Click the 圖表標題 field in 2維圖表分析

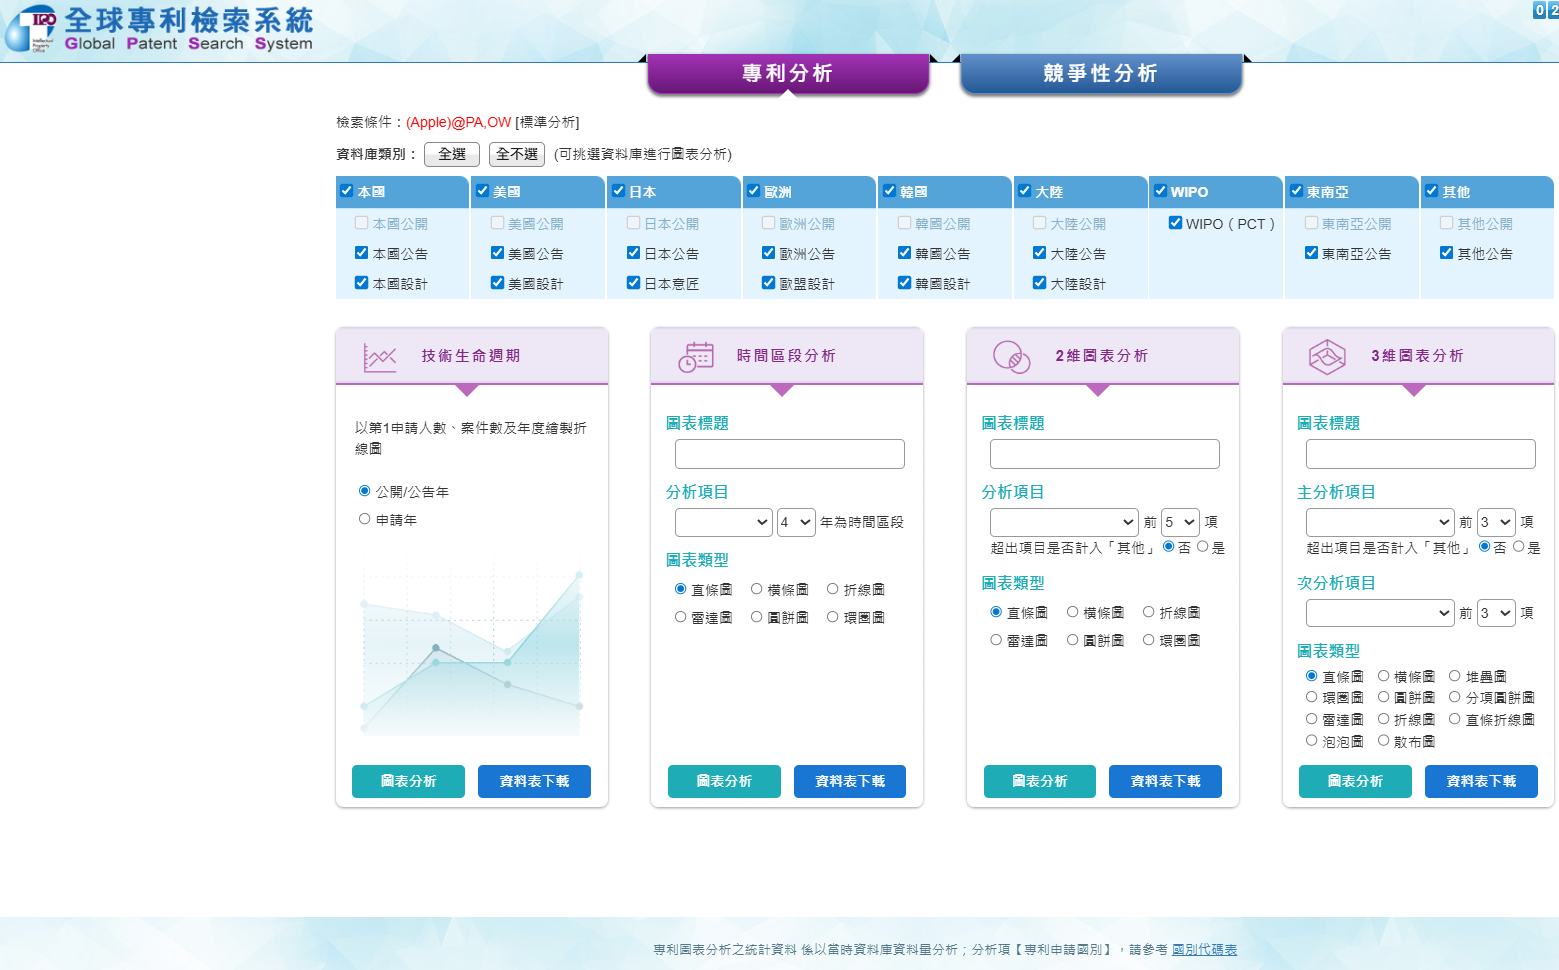pos(1105,454)
